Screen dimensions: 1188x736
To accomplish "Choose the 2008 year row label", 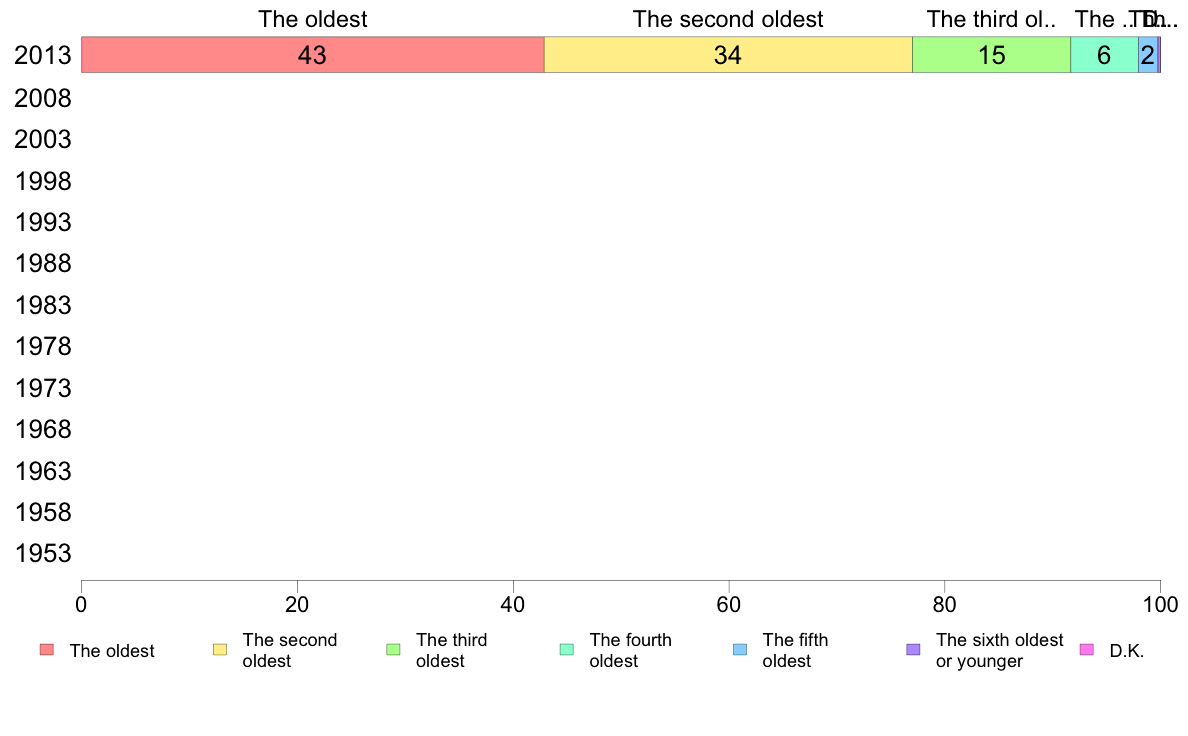I will coord(42,99).
